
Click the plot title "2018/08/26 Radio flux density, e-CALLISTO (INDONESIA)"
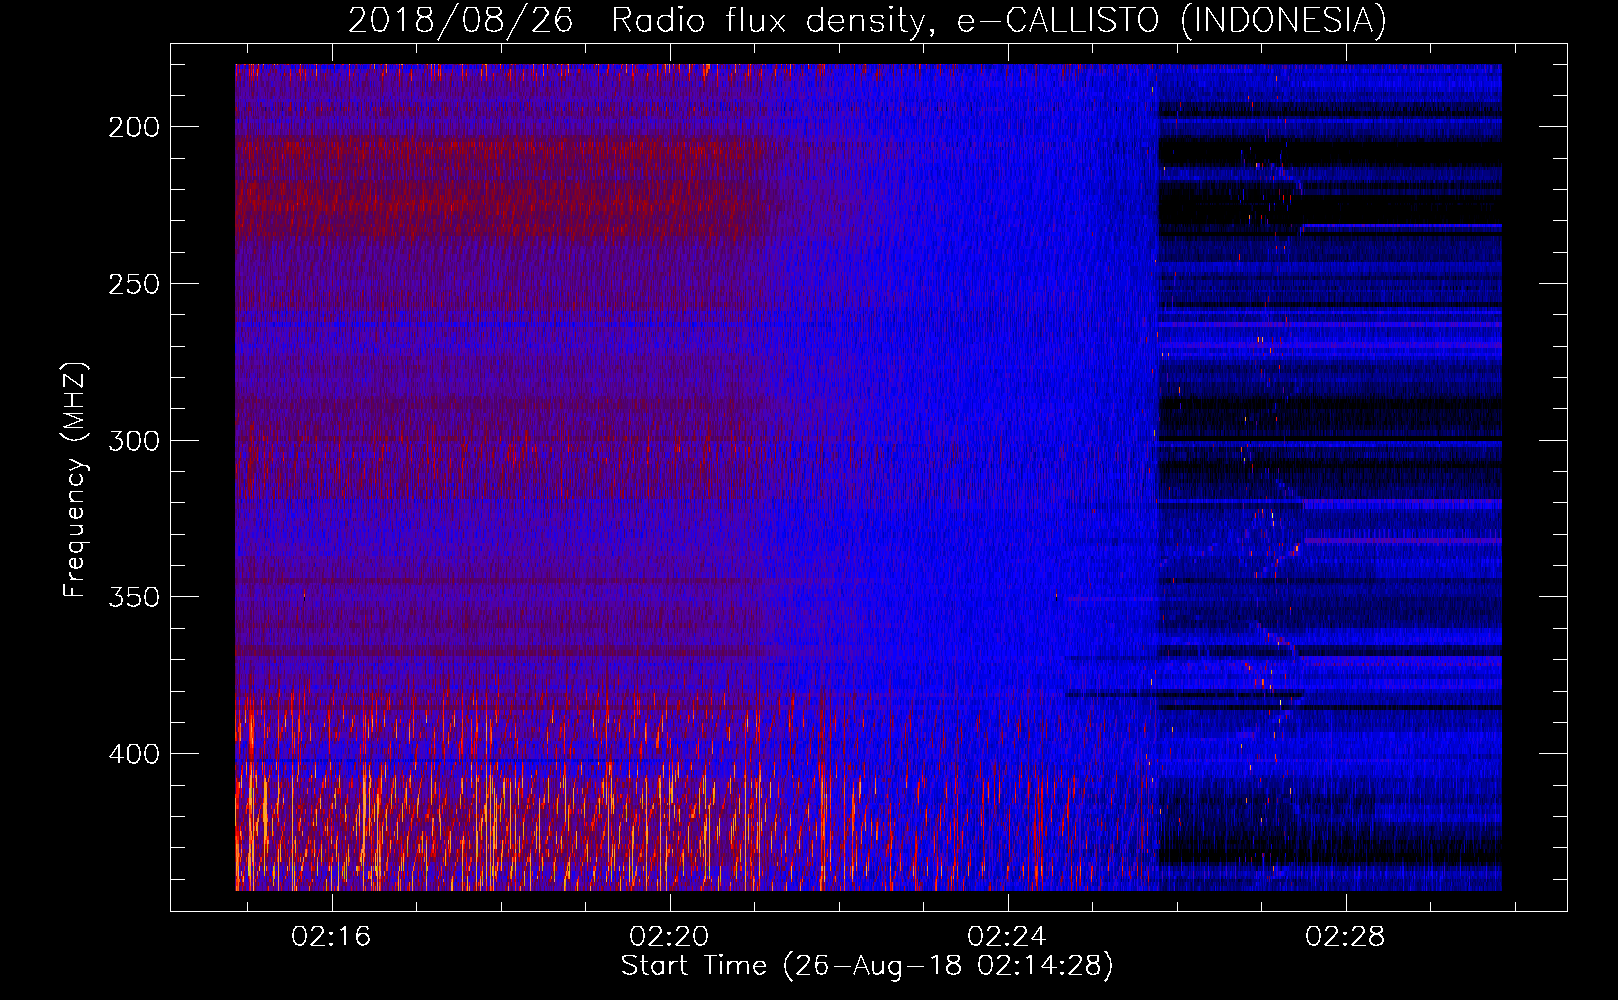point(867,20)
